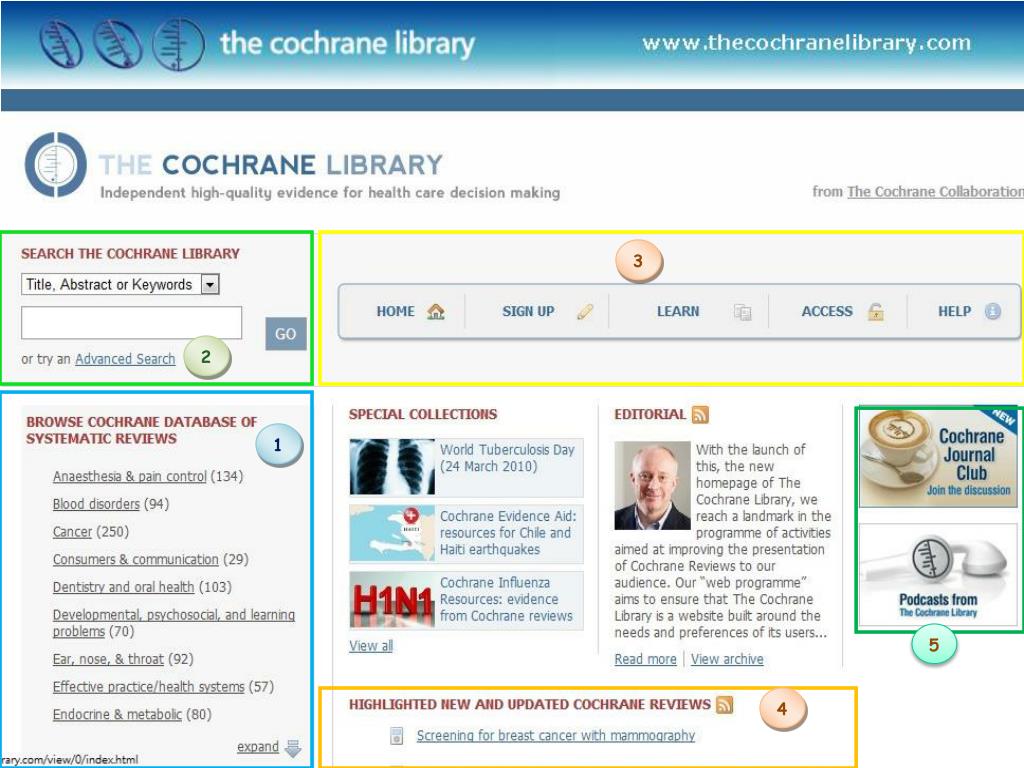This screenshot has width=1024, height=768.
Task: Open the ACCESS menu item
Action: 827,312
